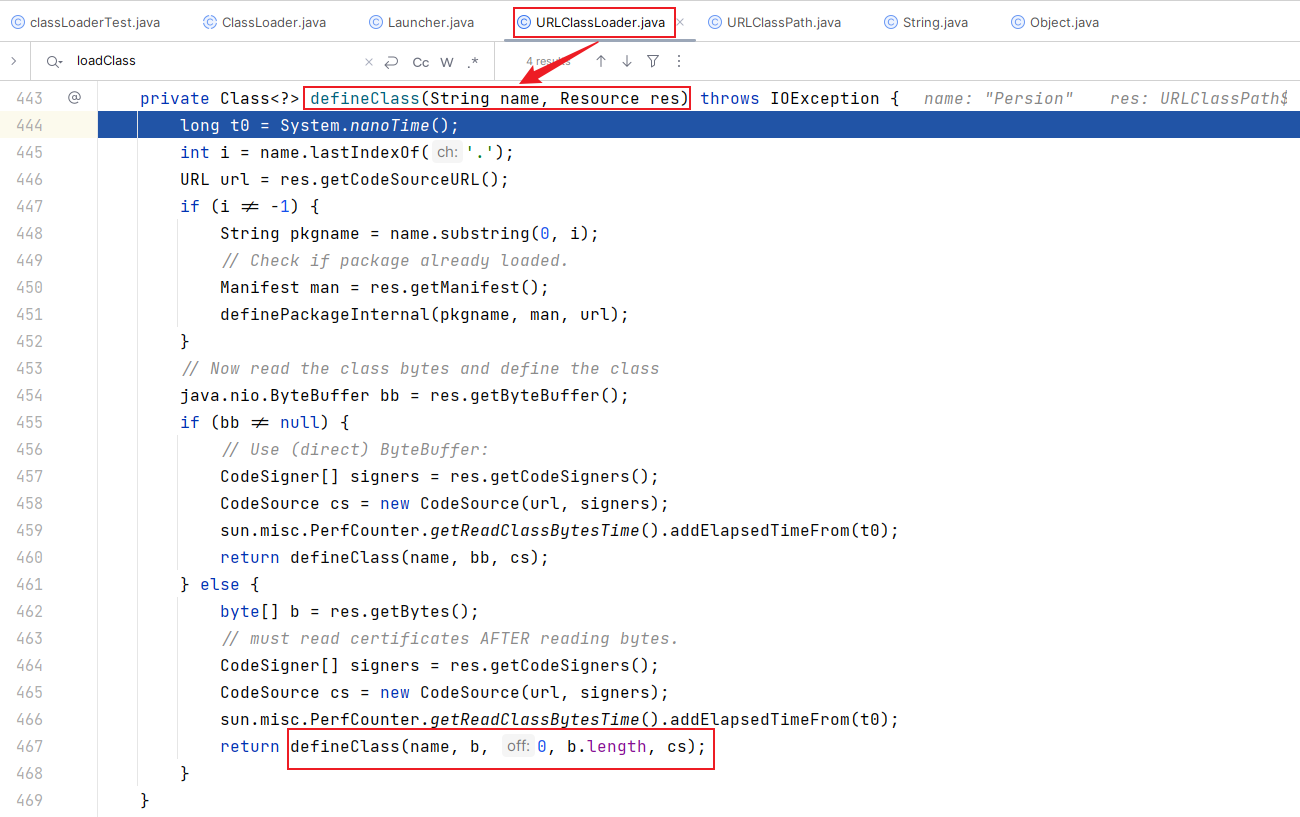The width and height of the screenshot is (1300, 817).
Task: Click 'defineClass(name, b, off: 0, b.length, cs);' call
Action: click(x=500, y=746)
